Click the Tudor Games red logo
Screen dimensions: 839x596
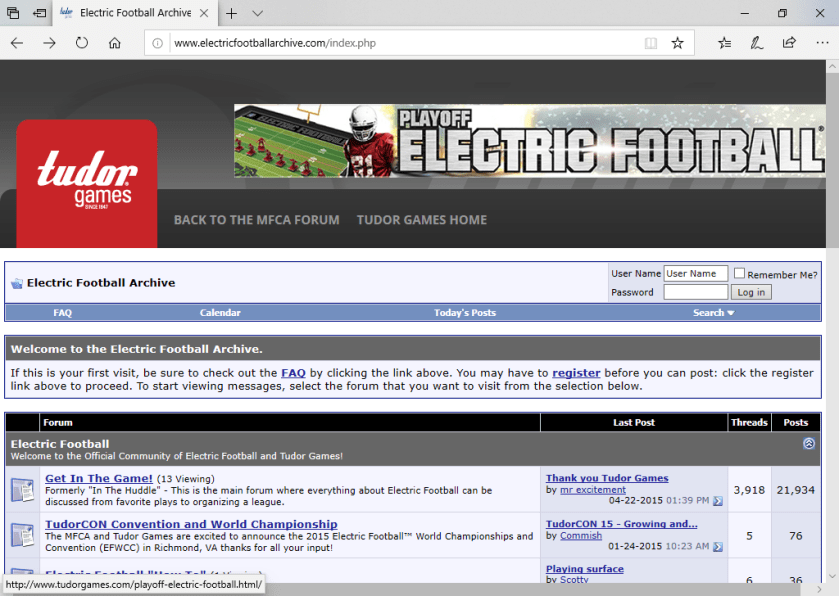[87, 183]
